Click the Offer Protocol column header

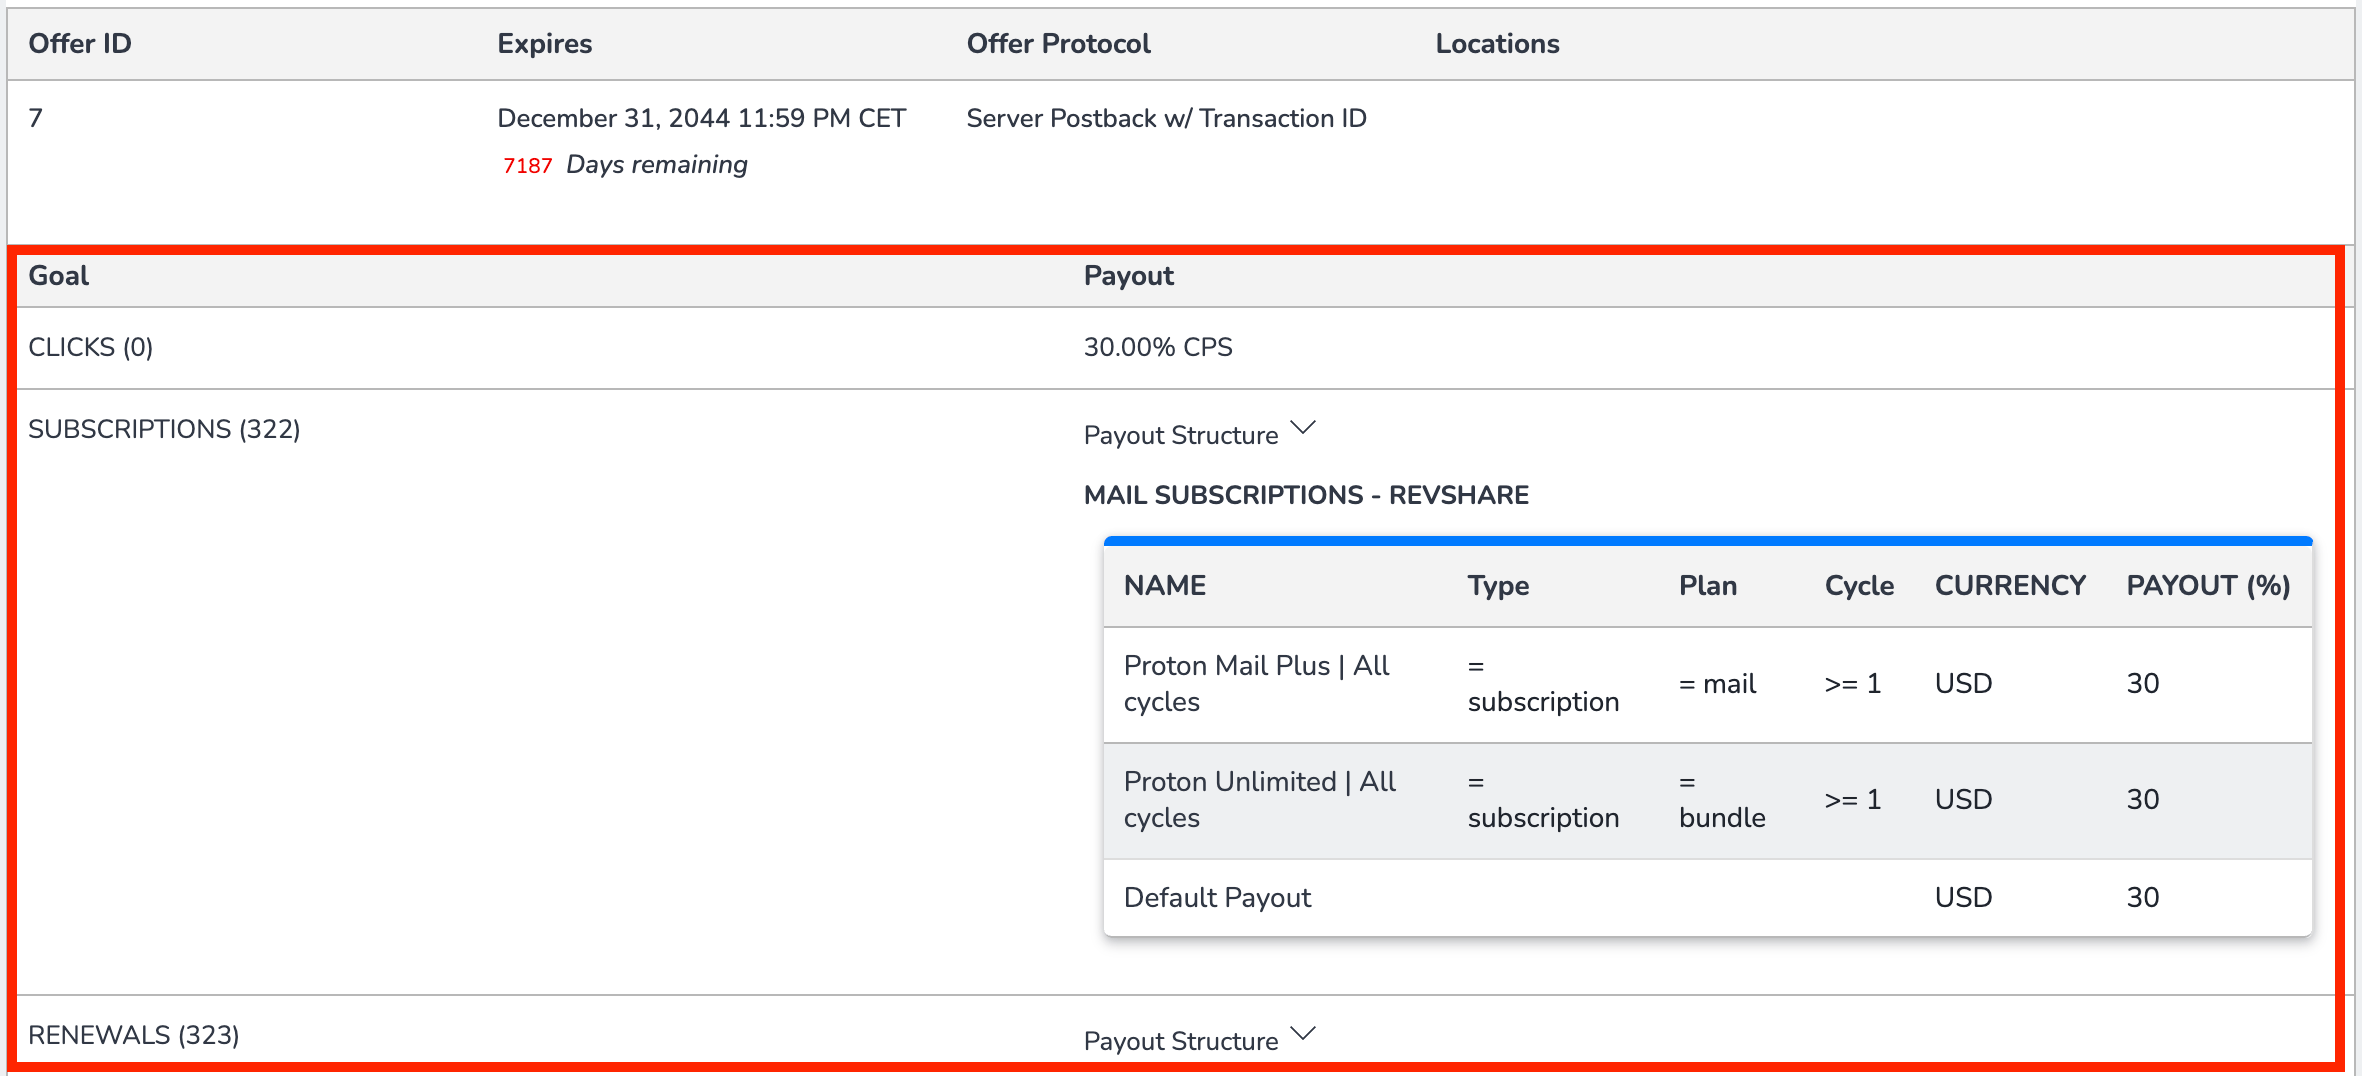pyautogui.click(x=1059, y=43)
